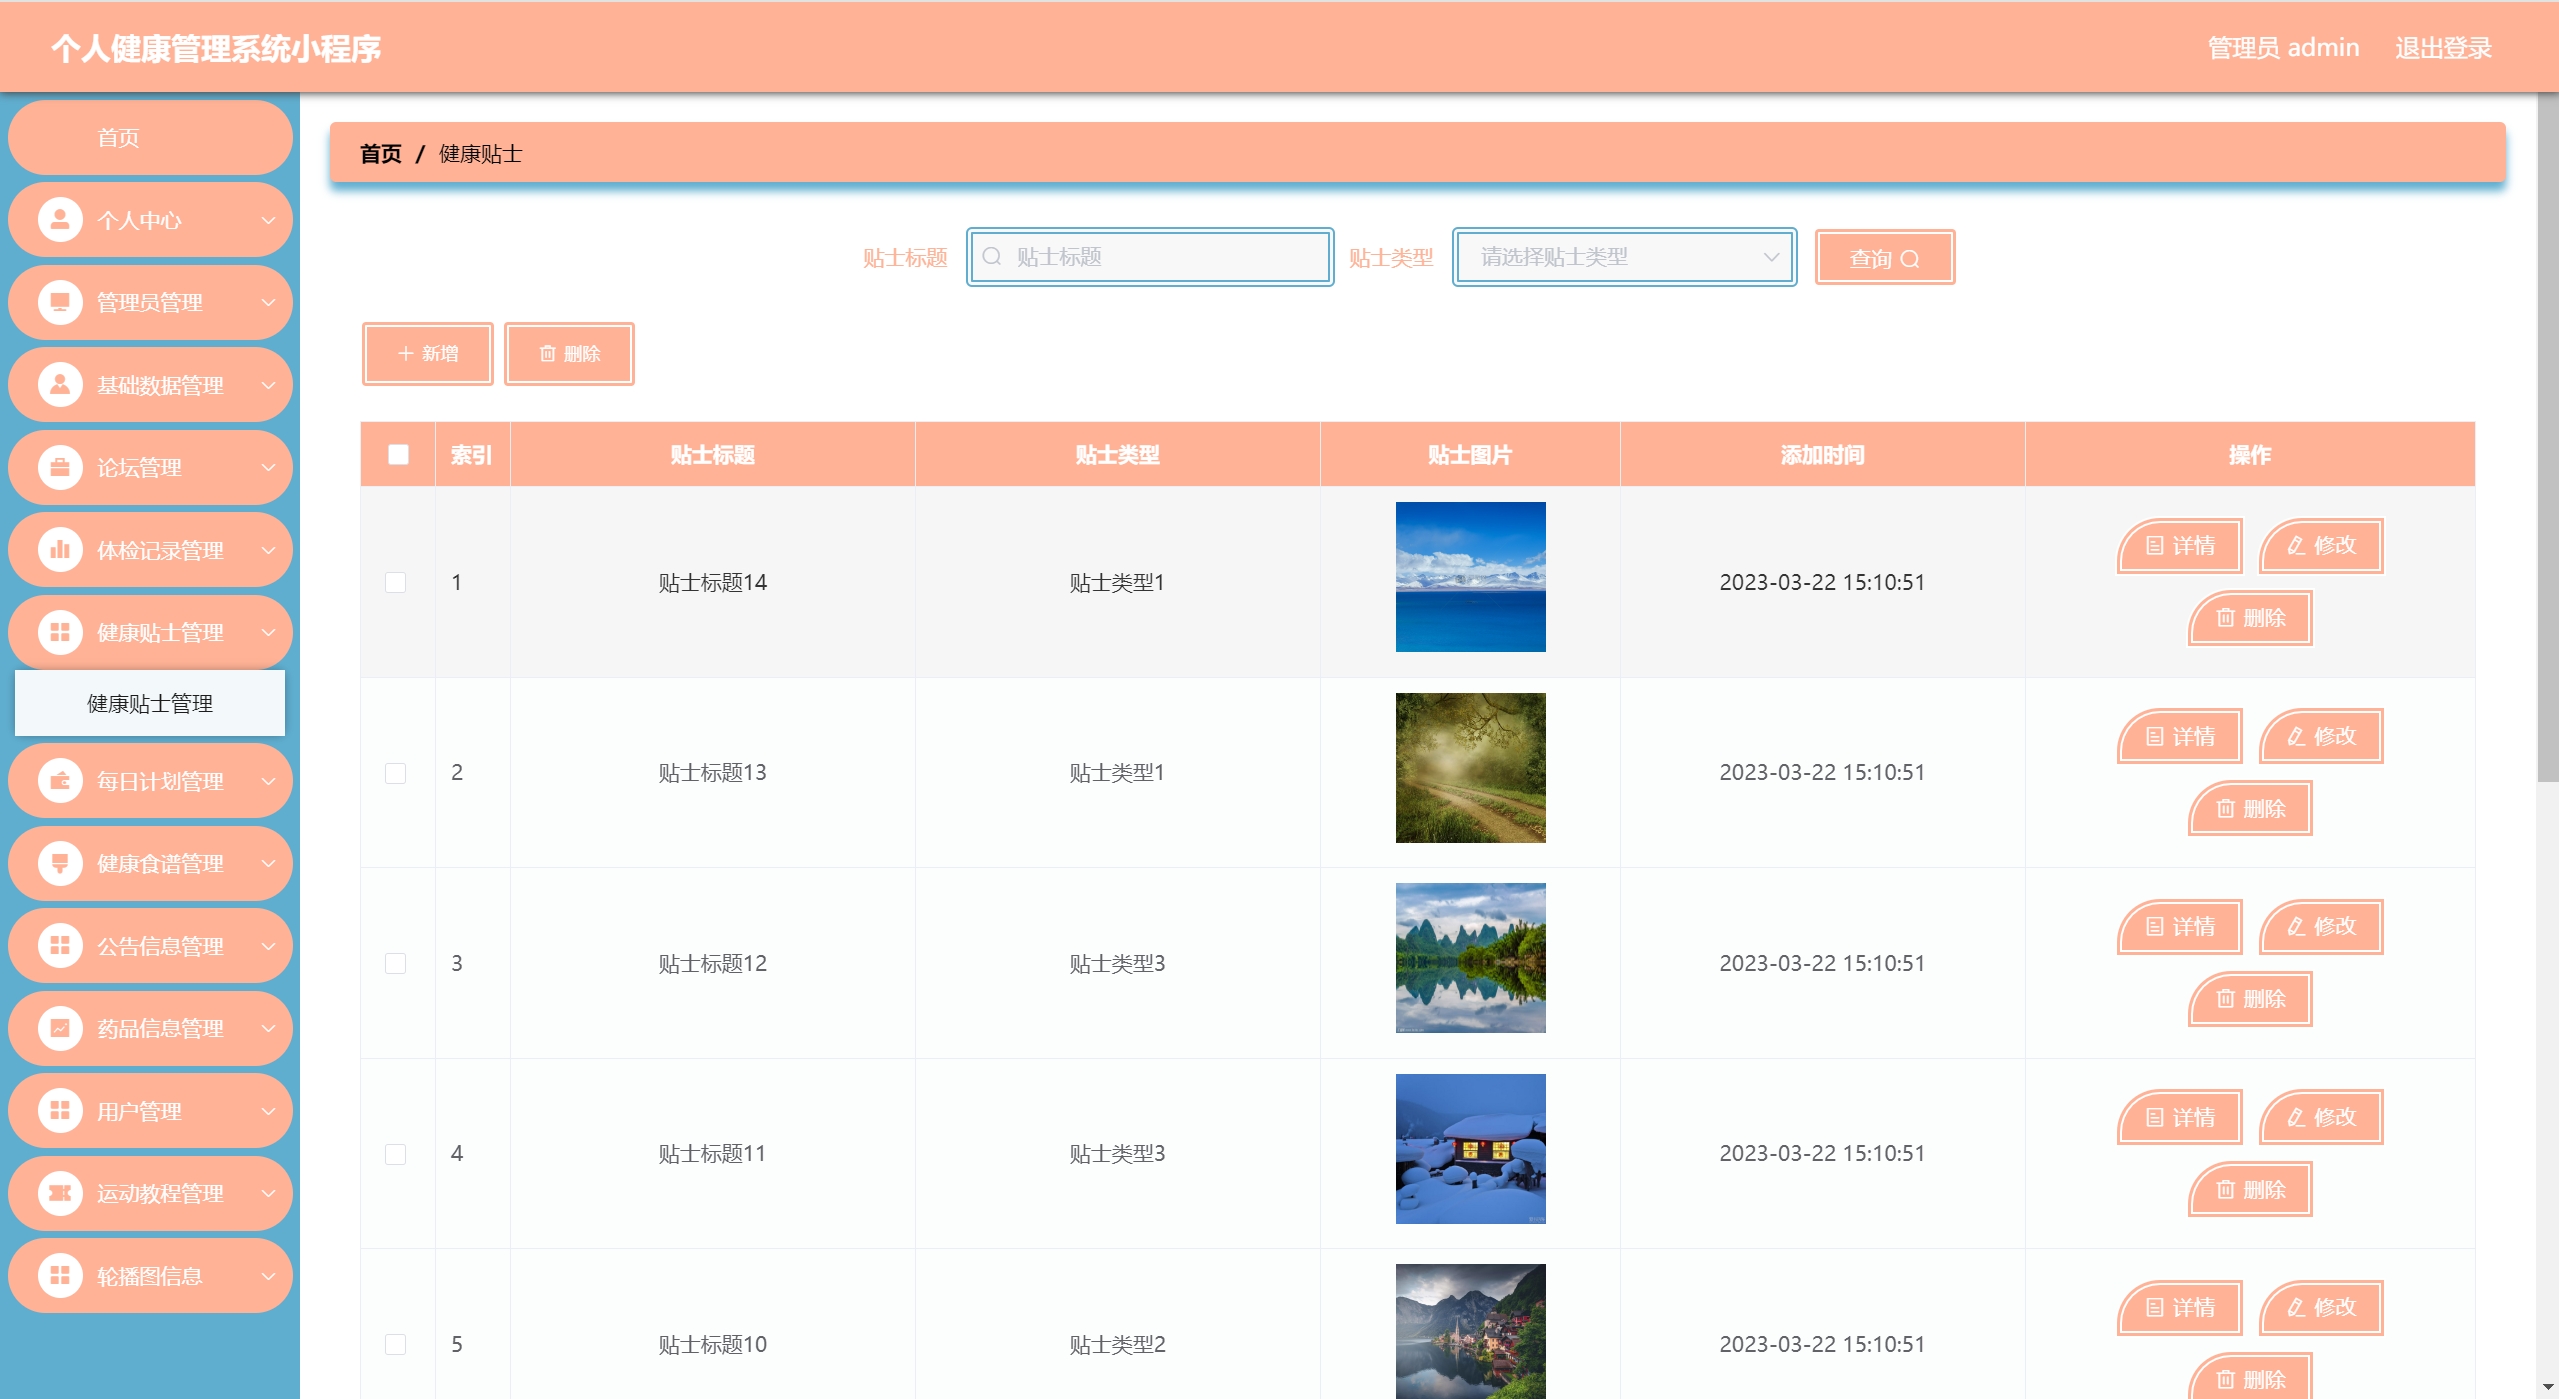Expand the 健康食谱管理 sidebar chevron
The height and width of the screenshot is (1399, 2559).
click(x=268, y=863)
